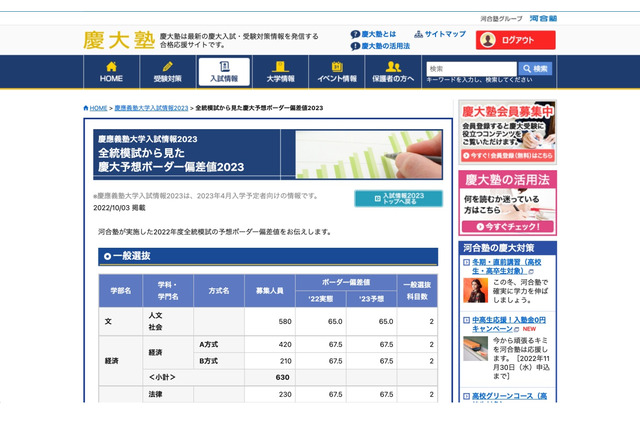Open the 慶大塾の活用法 header link
The width and height of the screenshot is (640, 426).
(x=386, y=46)
